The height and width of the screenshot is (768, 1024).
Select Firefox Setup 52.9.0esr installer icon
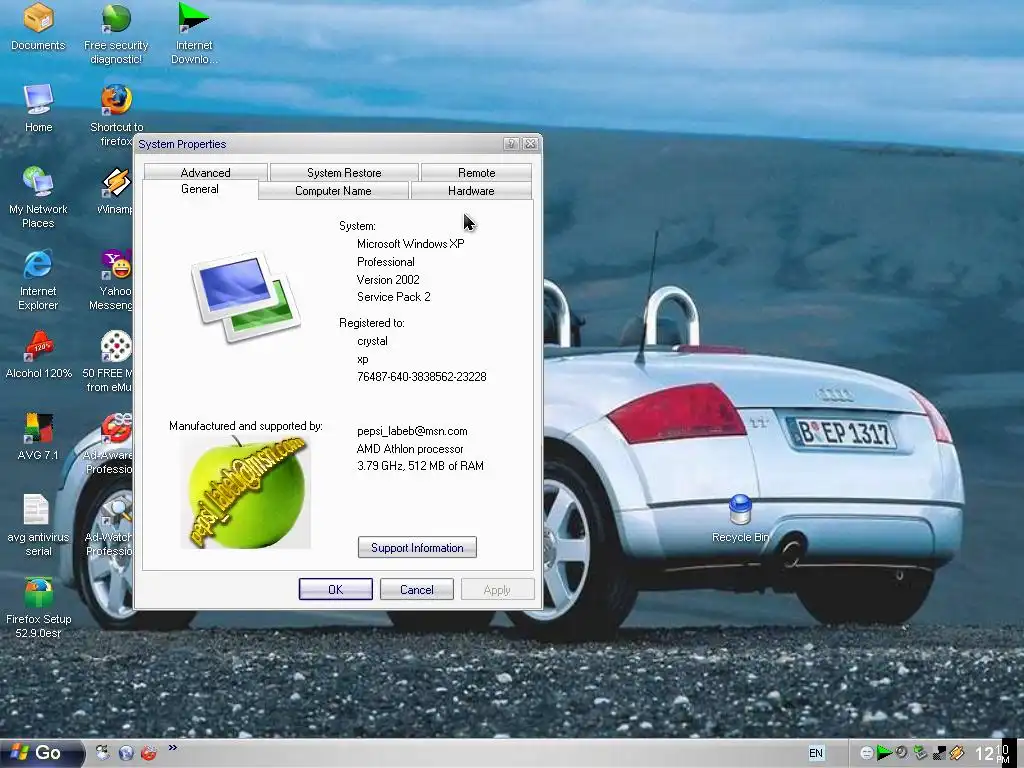38,607
